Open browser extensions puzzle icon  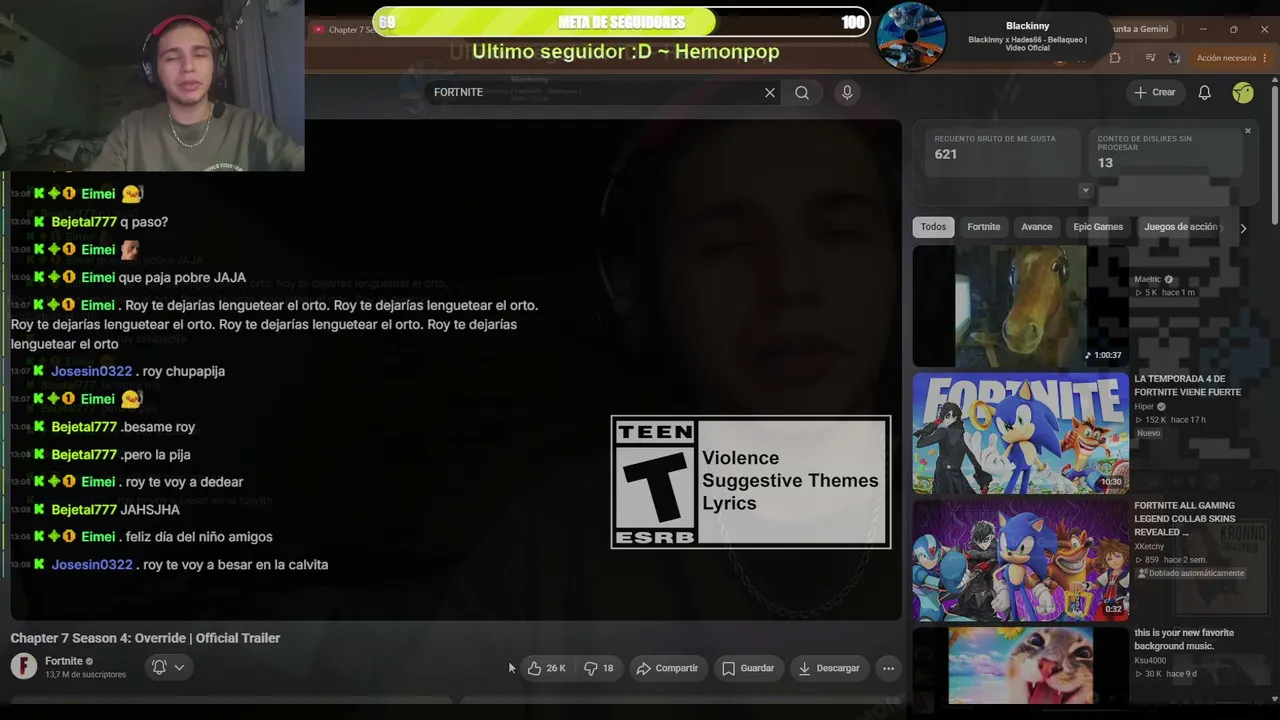(x=1115, y=58)
